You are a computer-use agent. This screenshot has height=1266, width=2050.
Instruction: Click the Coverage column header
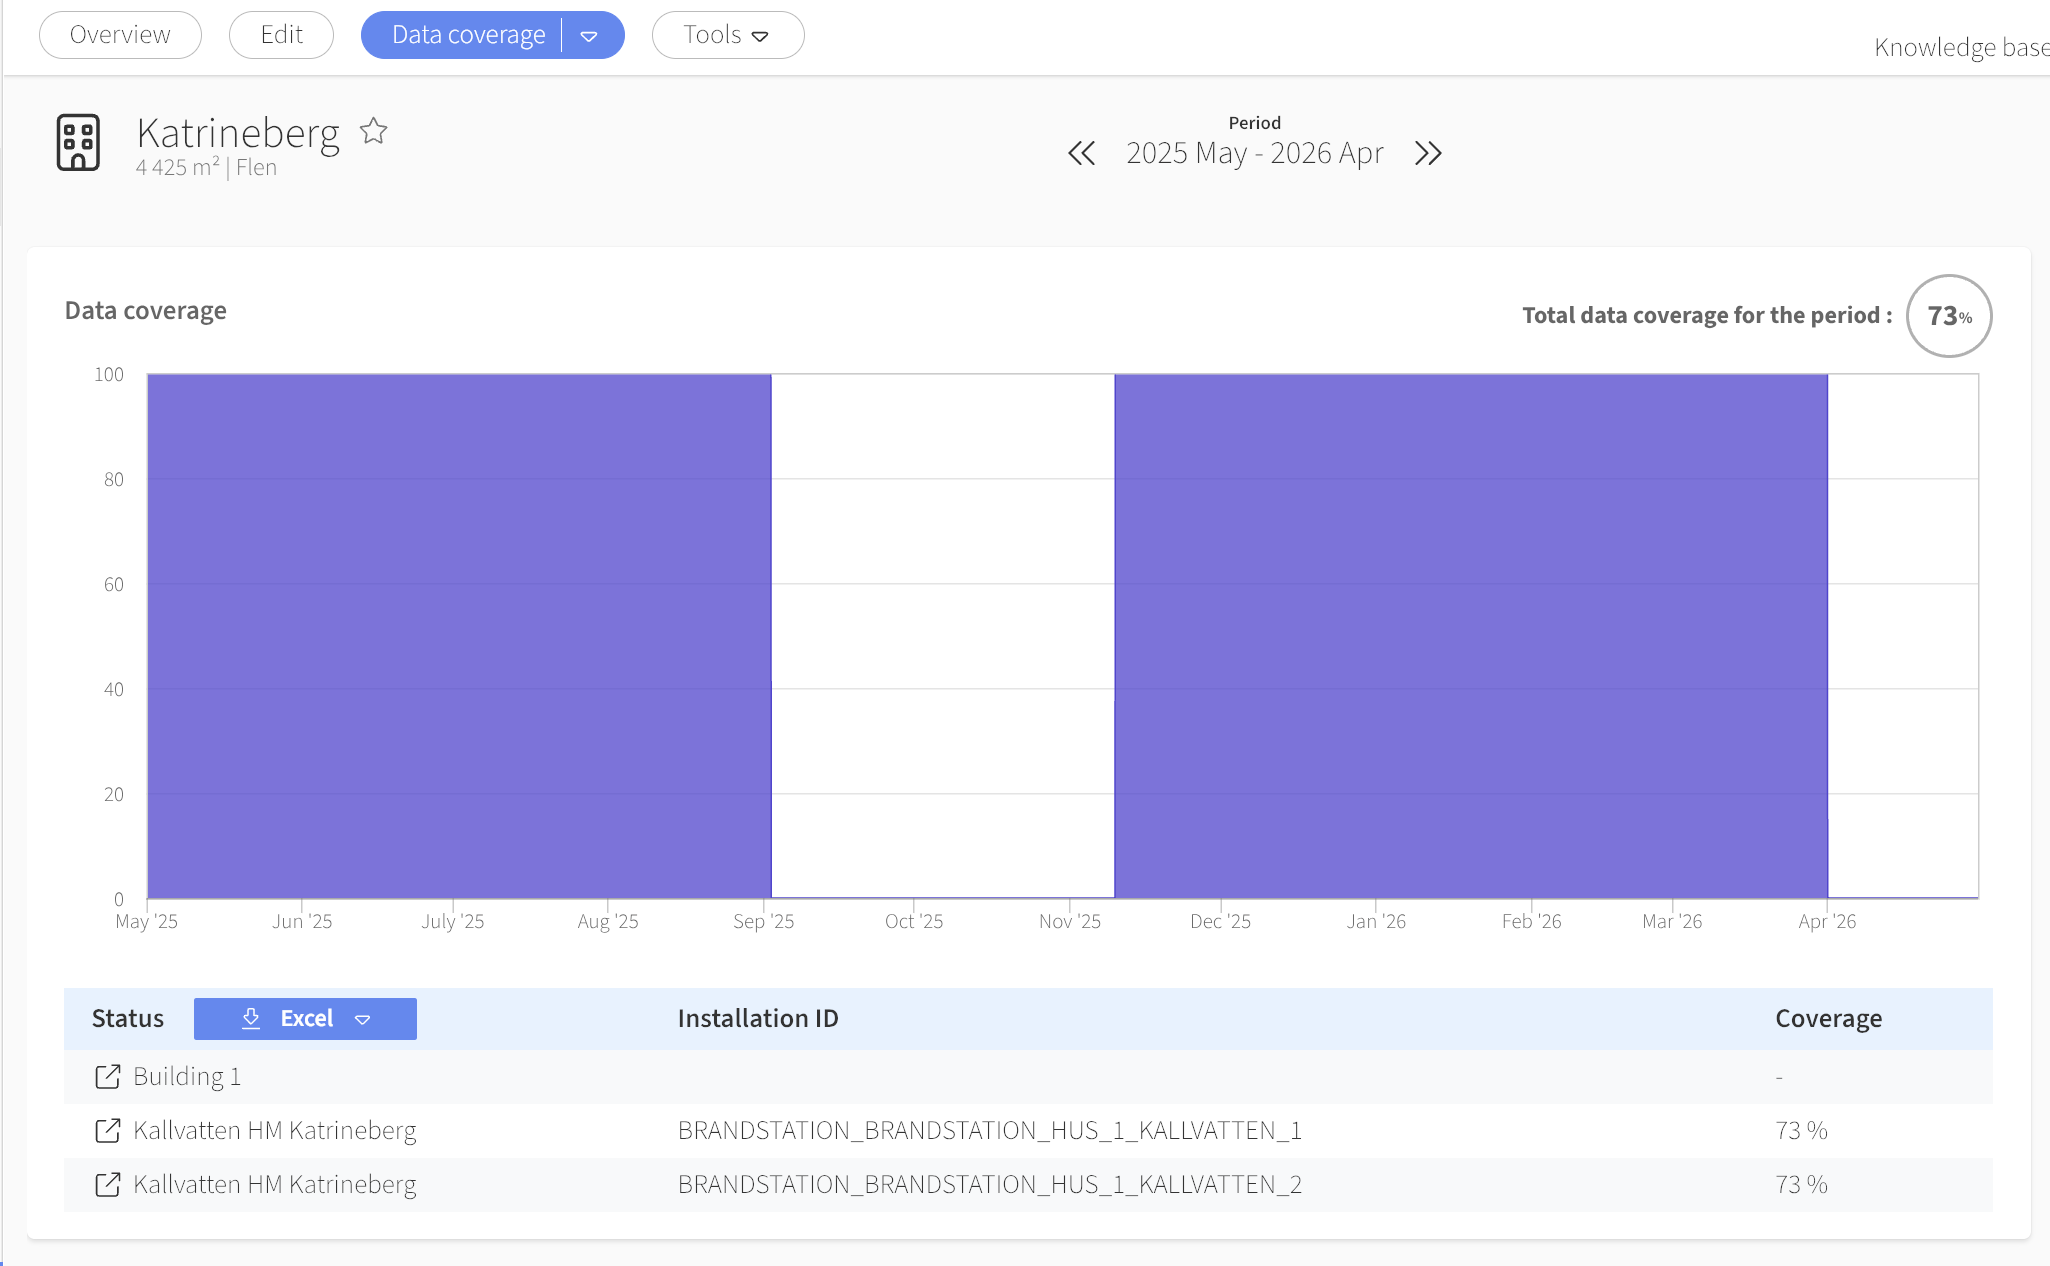pyautogui.click(x=1829, y=1018)
